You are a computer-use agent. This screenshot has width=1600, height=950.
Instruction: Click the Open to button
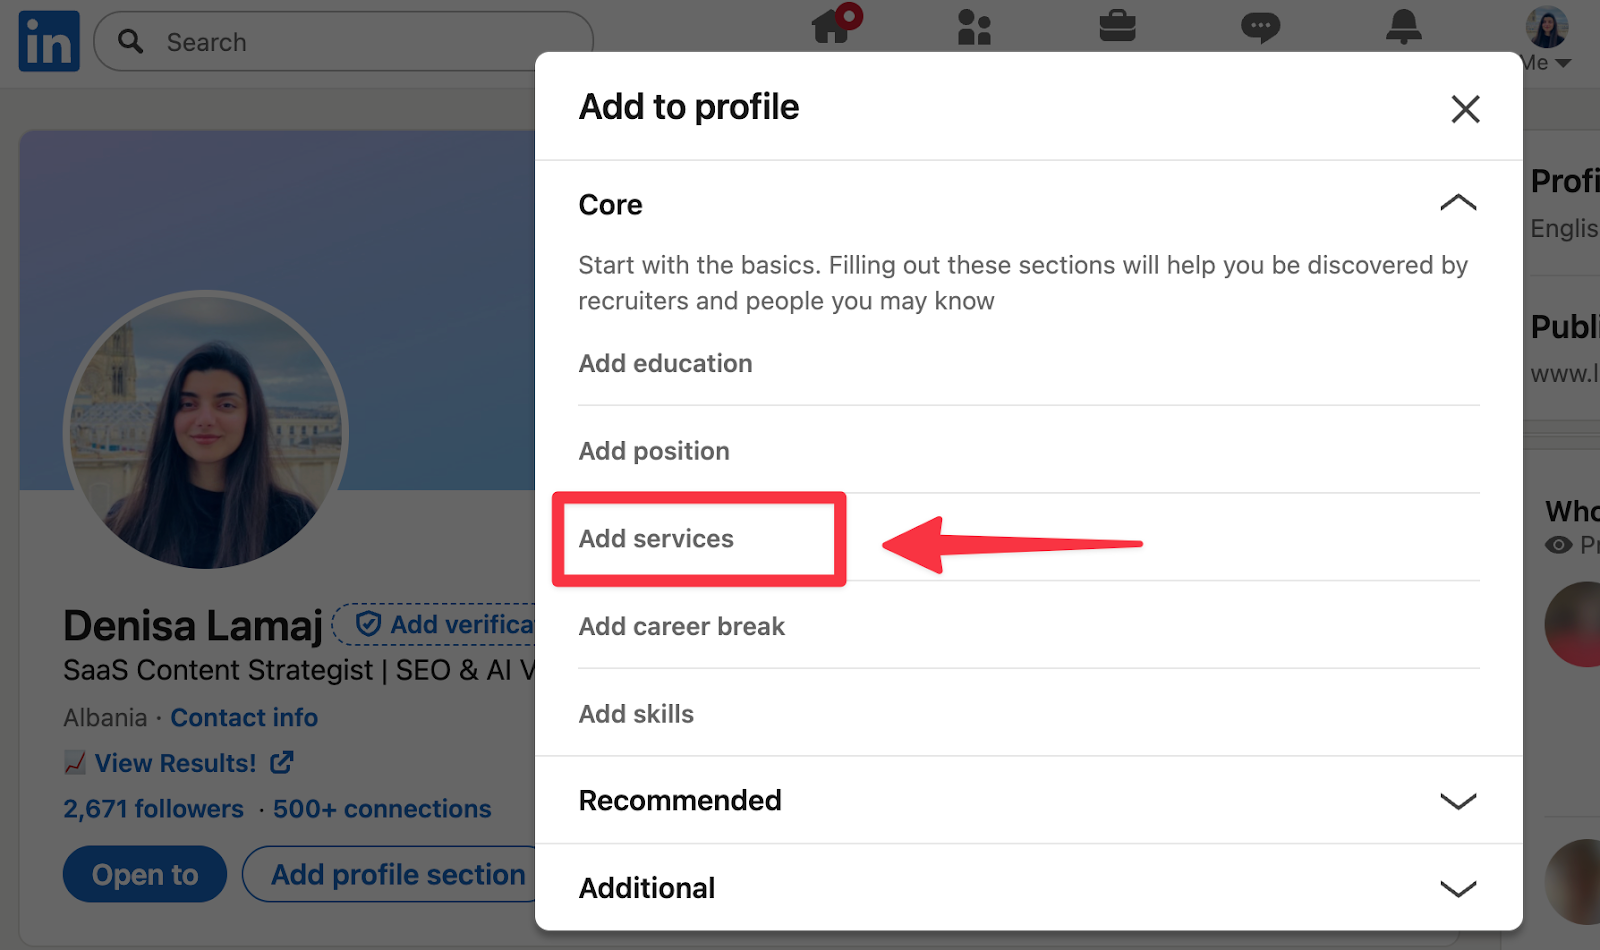pos(144,873)
